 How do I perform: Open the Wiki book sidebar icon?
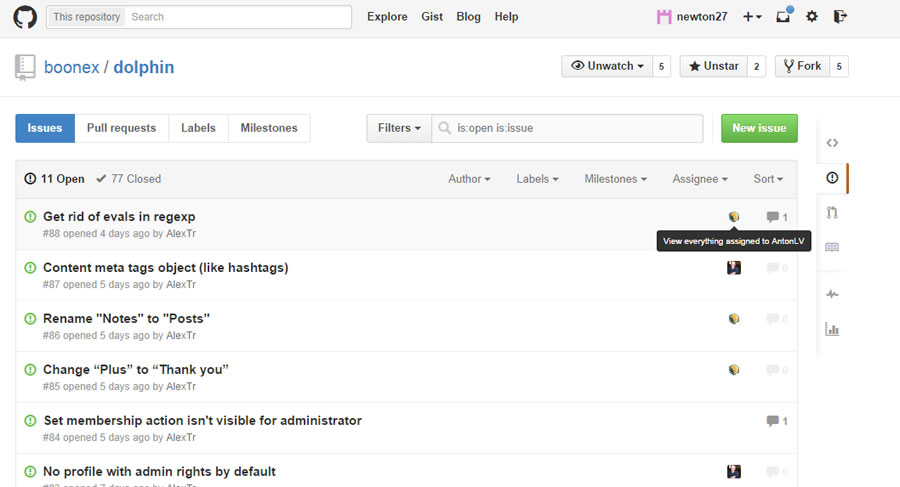[x=832, y=247]
